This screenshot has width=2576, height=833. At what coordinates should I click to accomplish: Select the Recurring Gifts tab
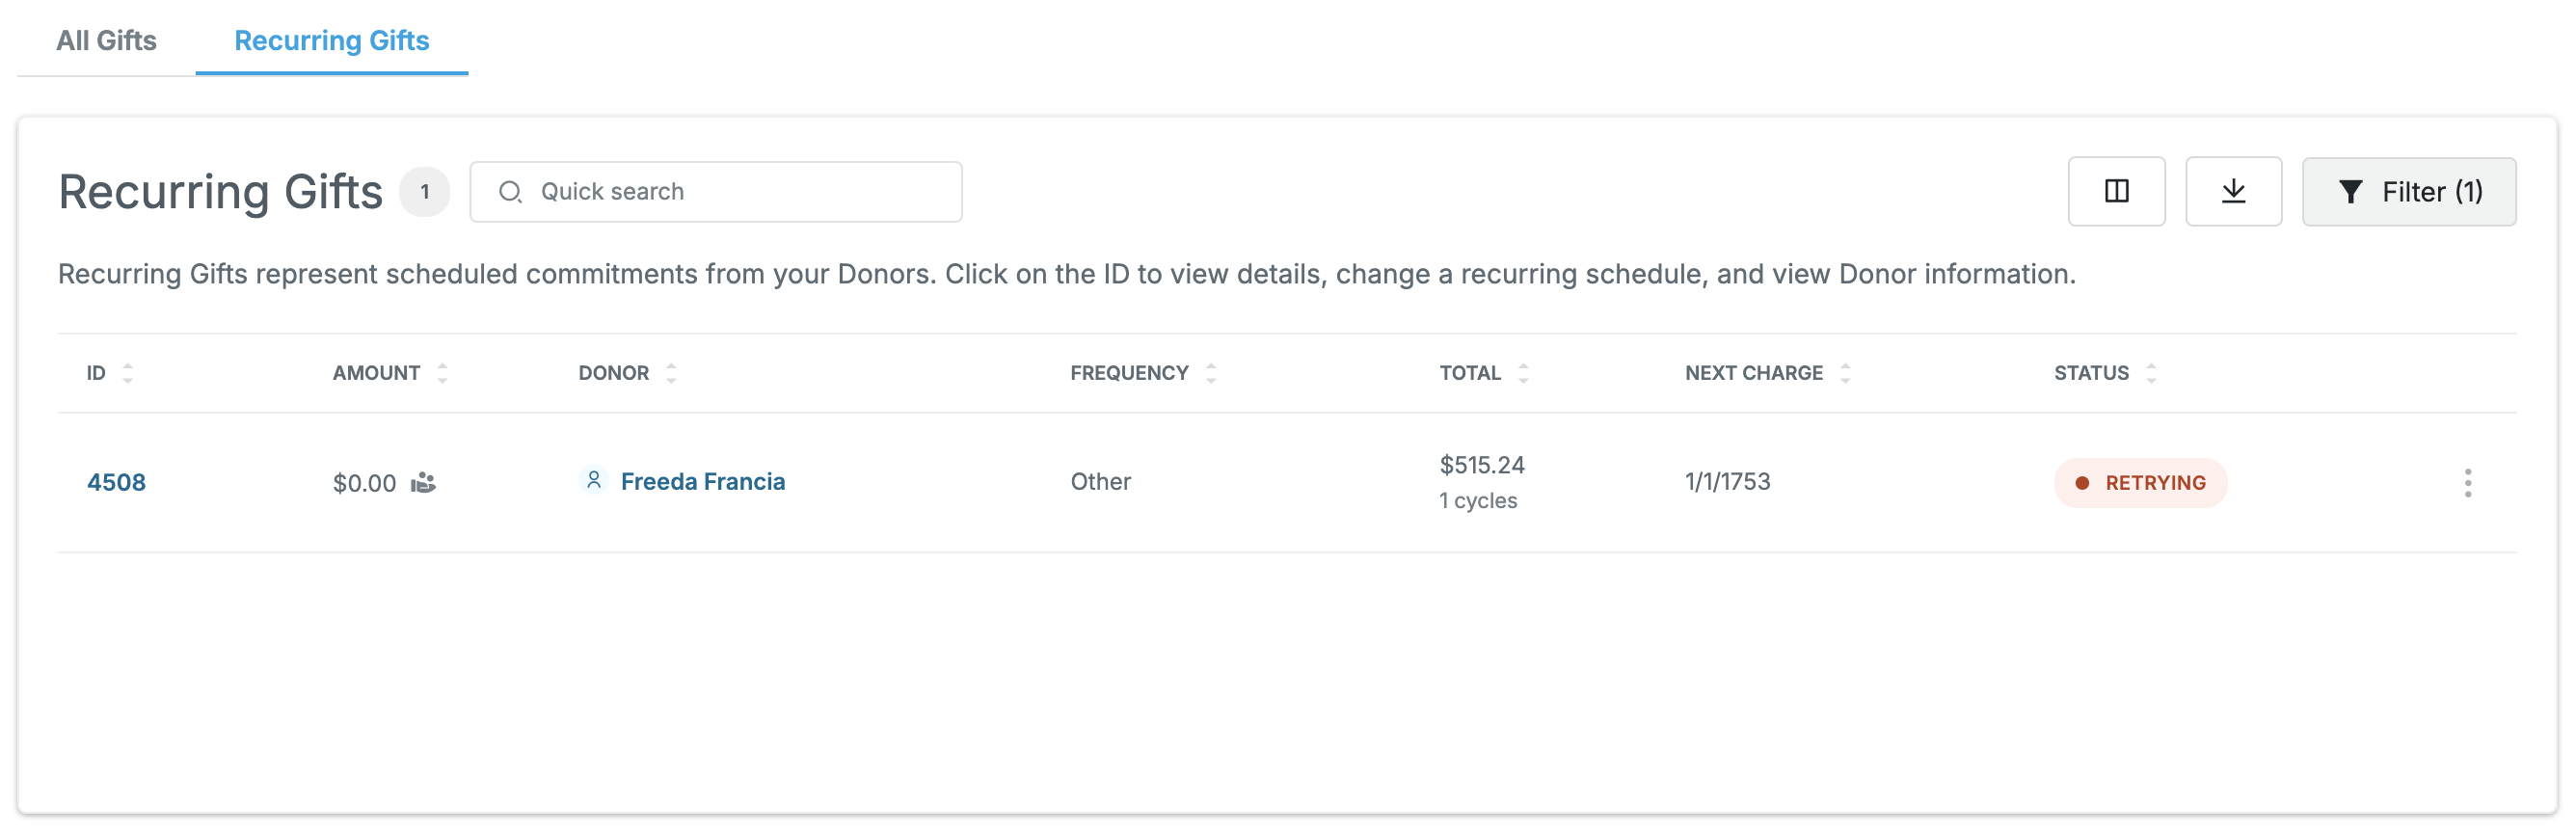(332, 40)
